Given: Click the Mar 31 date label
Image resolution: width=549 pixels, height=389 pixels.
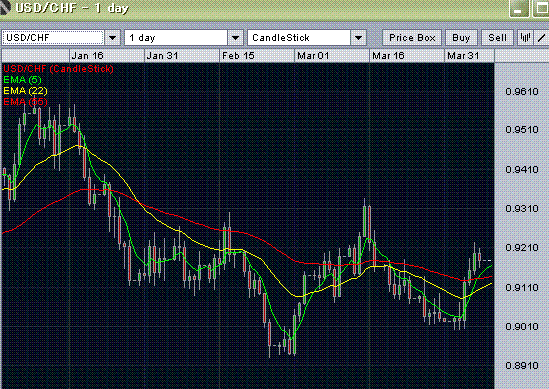Looking at the screenshot, I should tap(463, 56).
